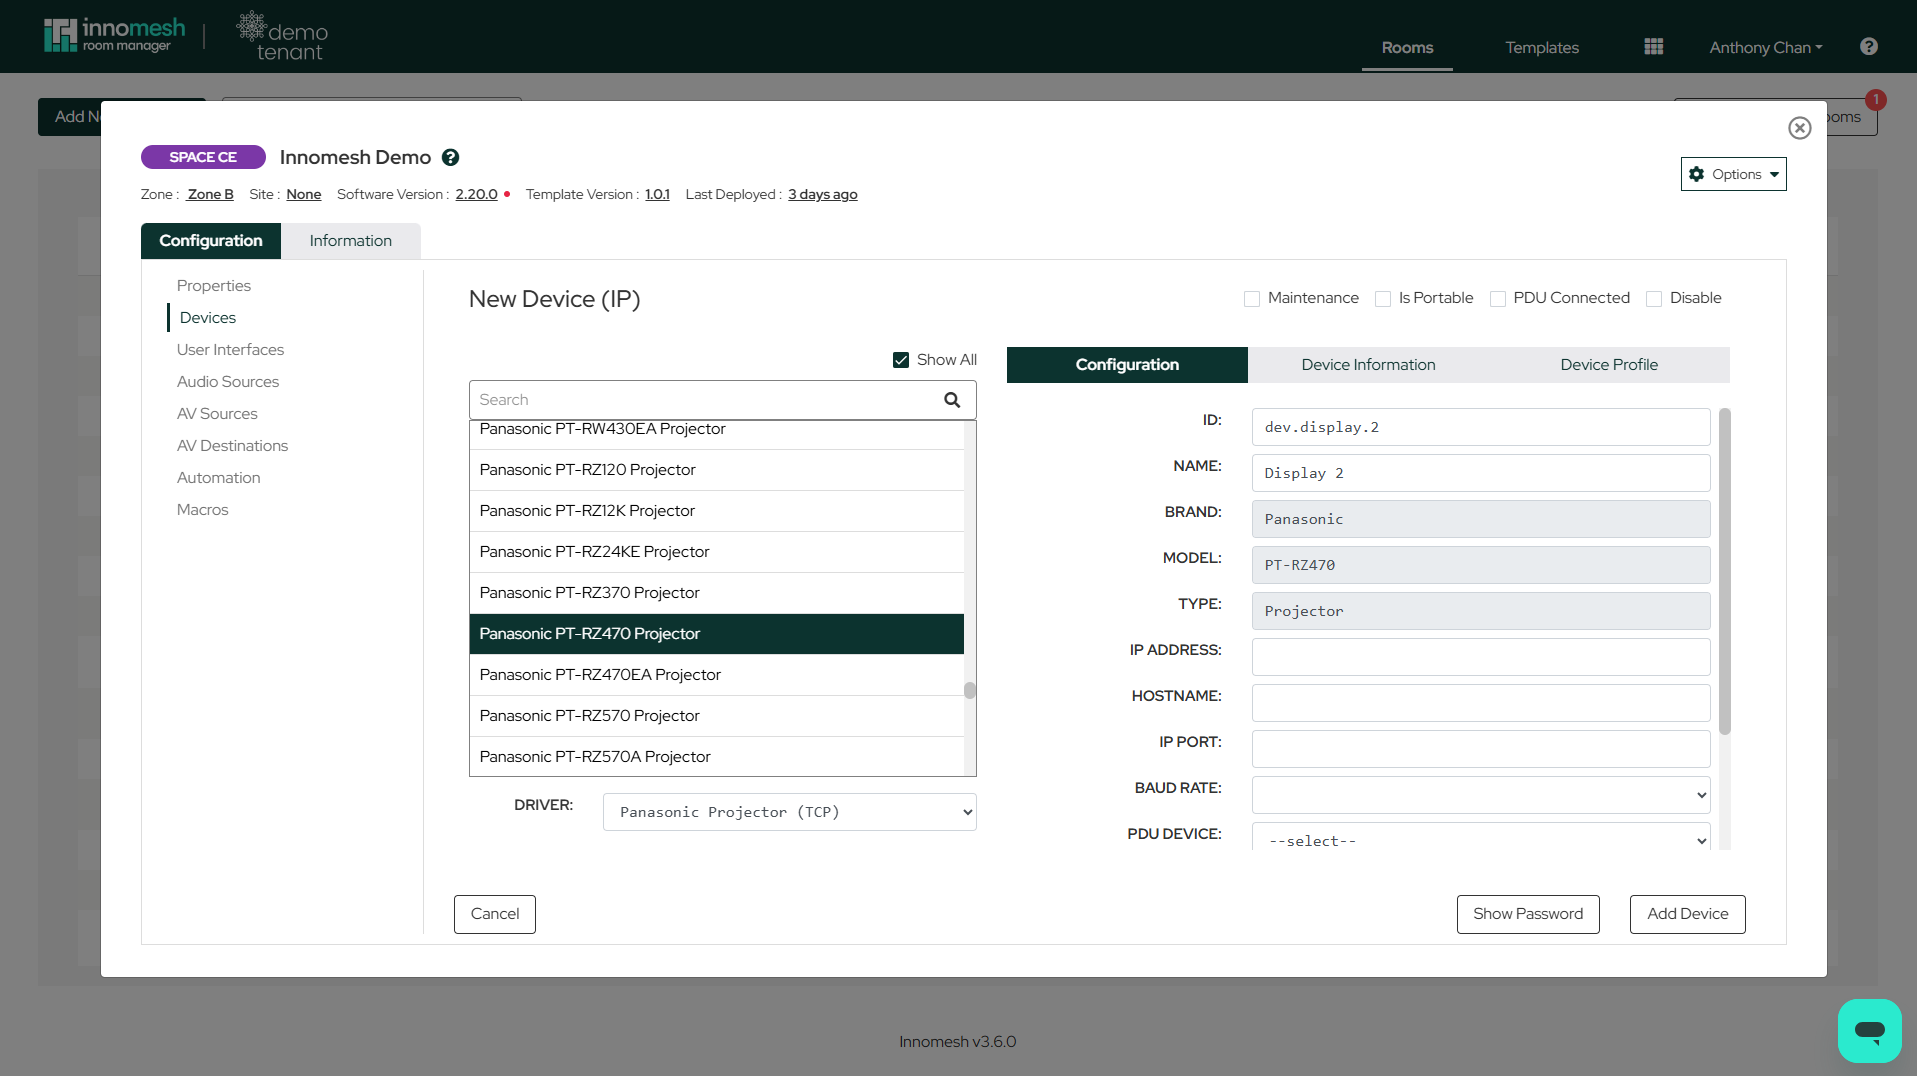Viewport: 1917px width, 1076px height.
Task: Open the PDU Device select dropdown
Action: pyautogui.click(x=1480, y=838)
